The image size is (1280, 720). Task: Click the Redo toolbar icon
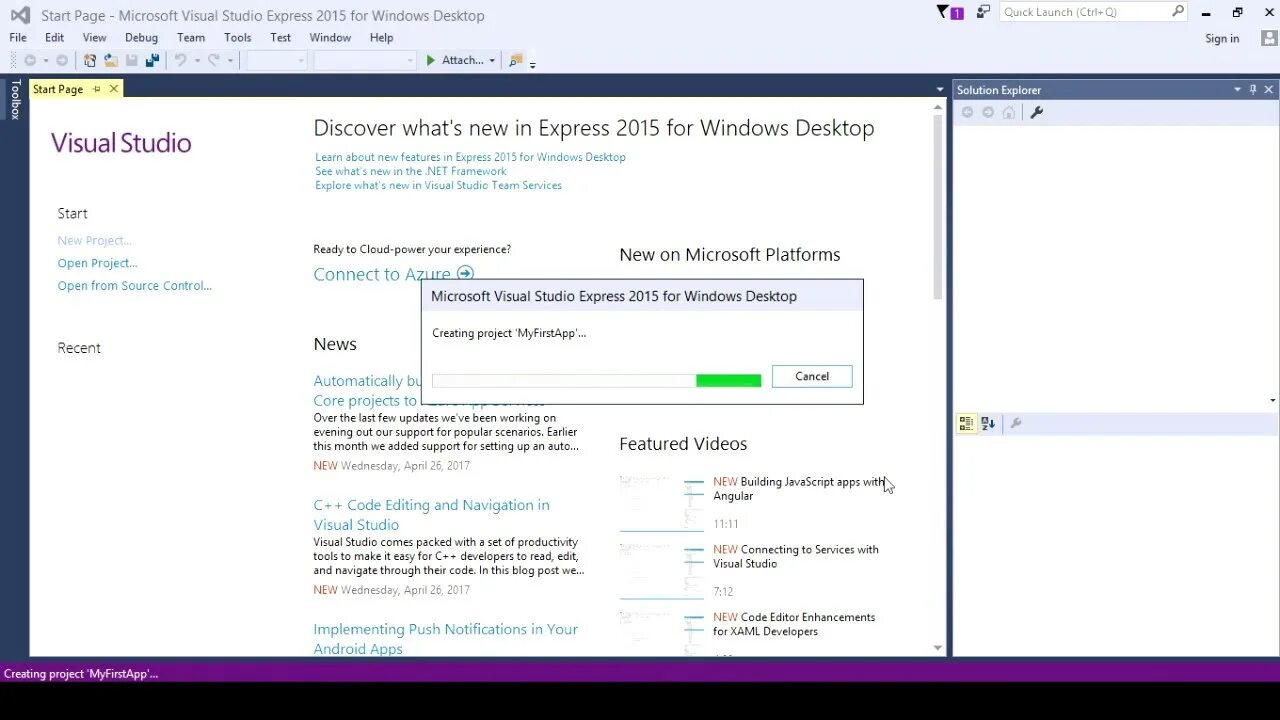click(213, 61)
